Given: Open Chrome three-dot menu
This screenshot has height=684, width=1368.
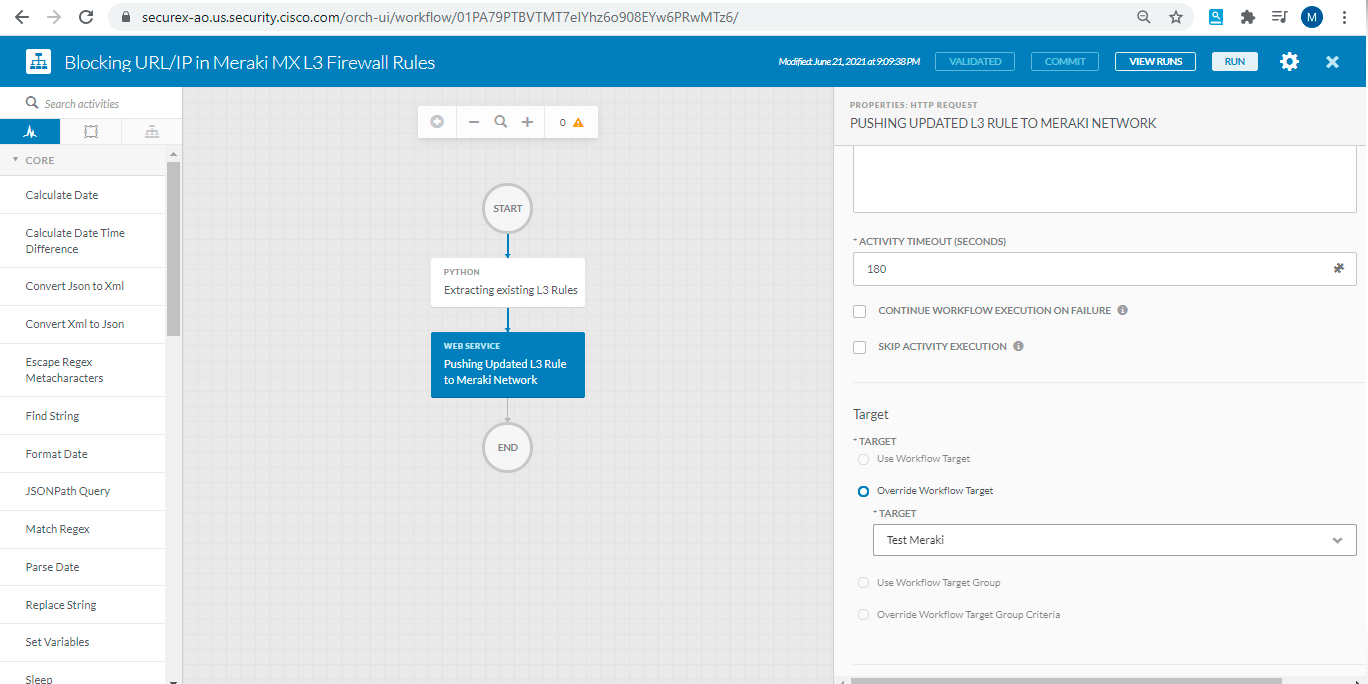Looking at the screenshot, I should click(x=1345, y=17).
